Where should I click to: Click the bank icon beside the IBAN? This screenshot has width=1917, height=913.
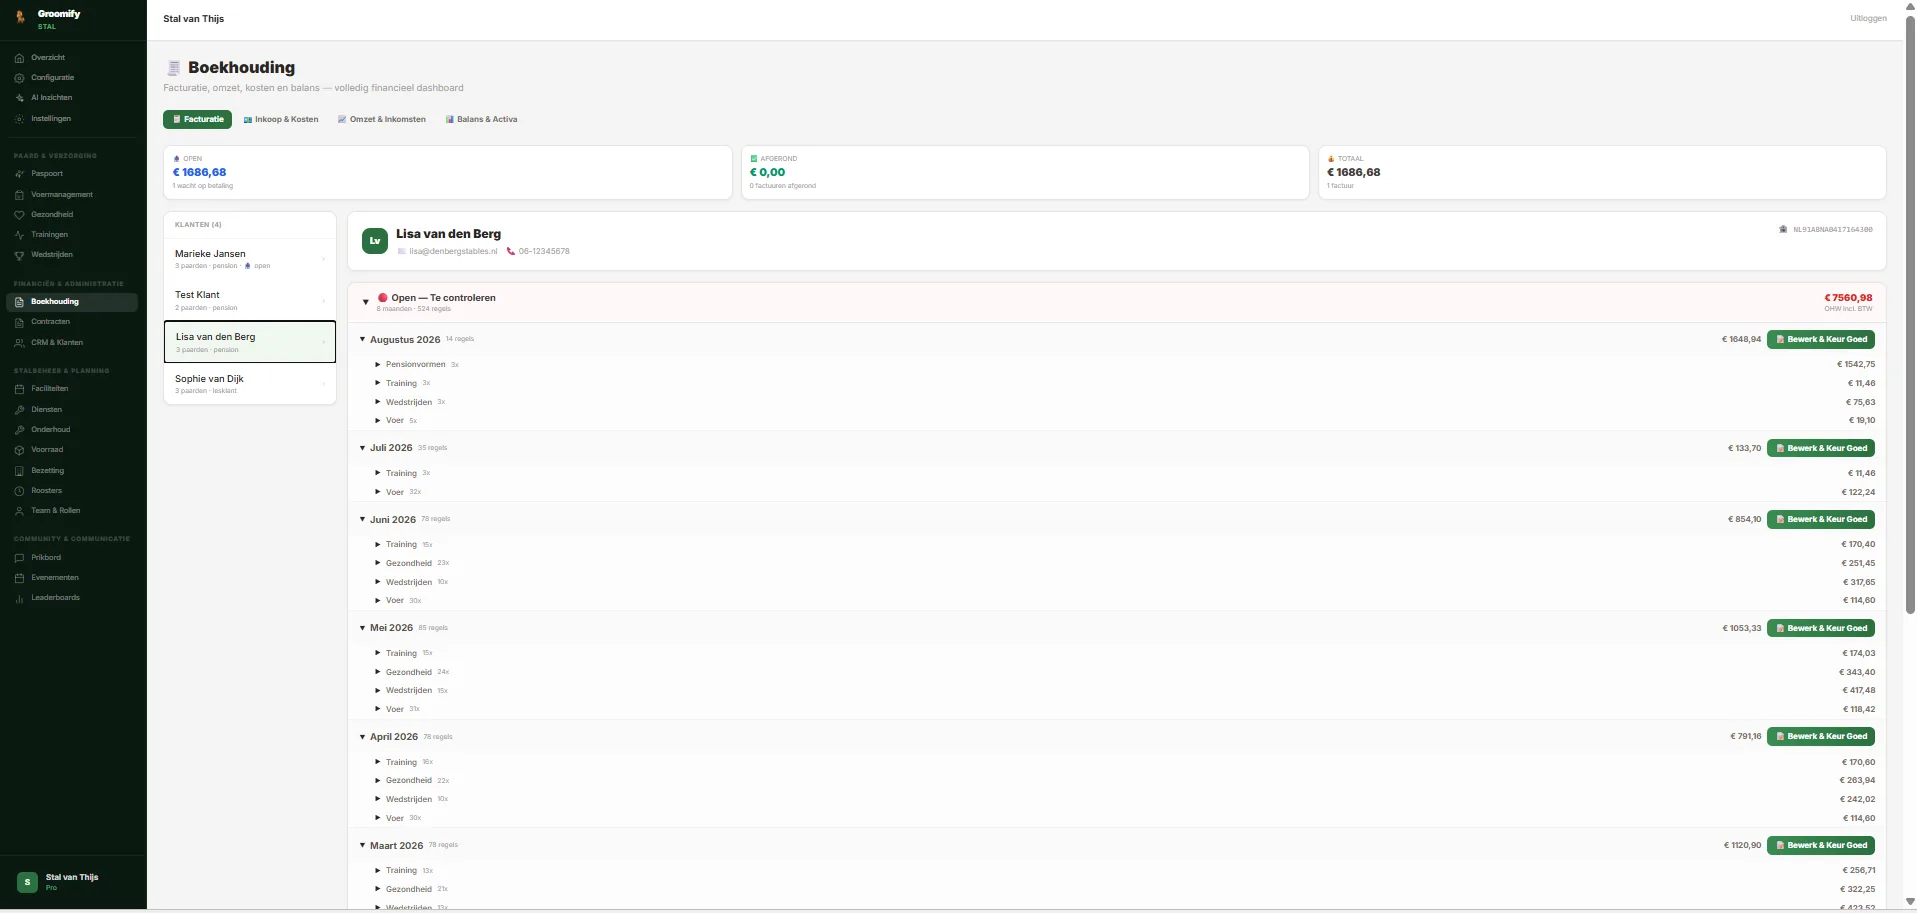coord(1783,230)
